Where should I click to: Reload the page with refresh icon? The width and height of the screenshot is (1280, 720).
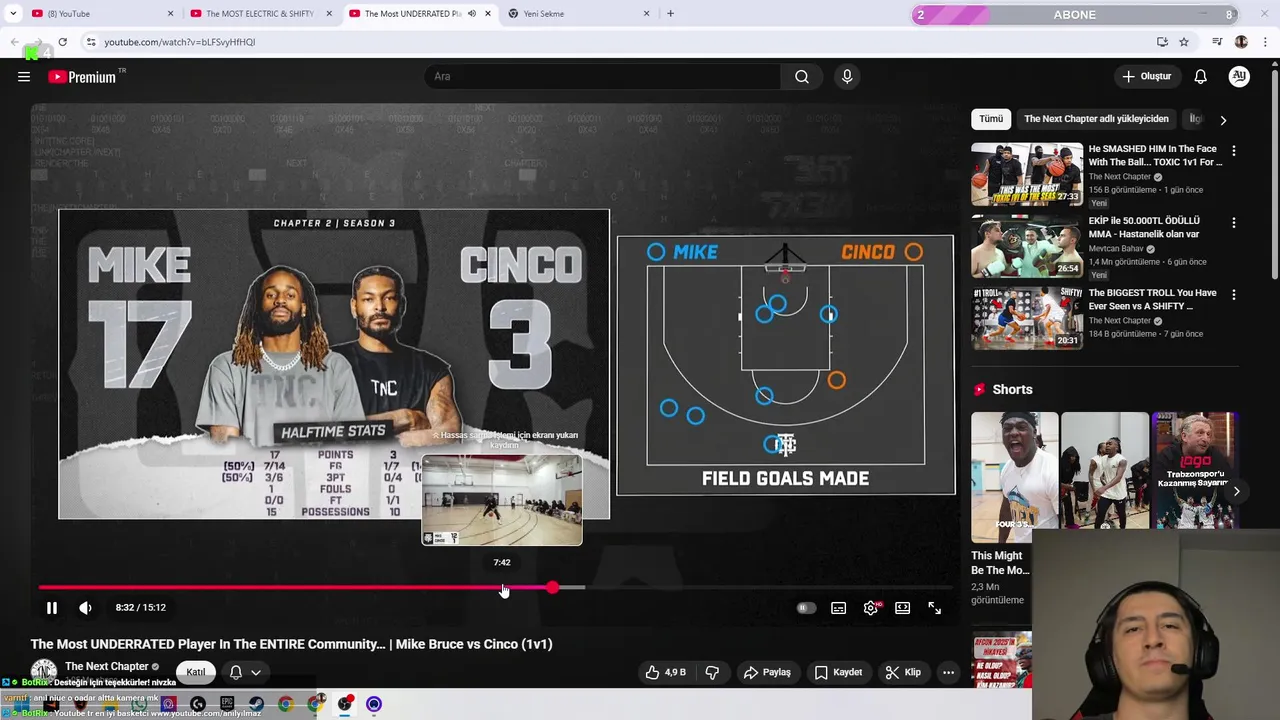pyautogui.click(x=62, y=42)
